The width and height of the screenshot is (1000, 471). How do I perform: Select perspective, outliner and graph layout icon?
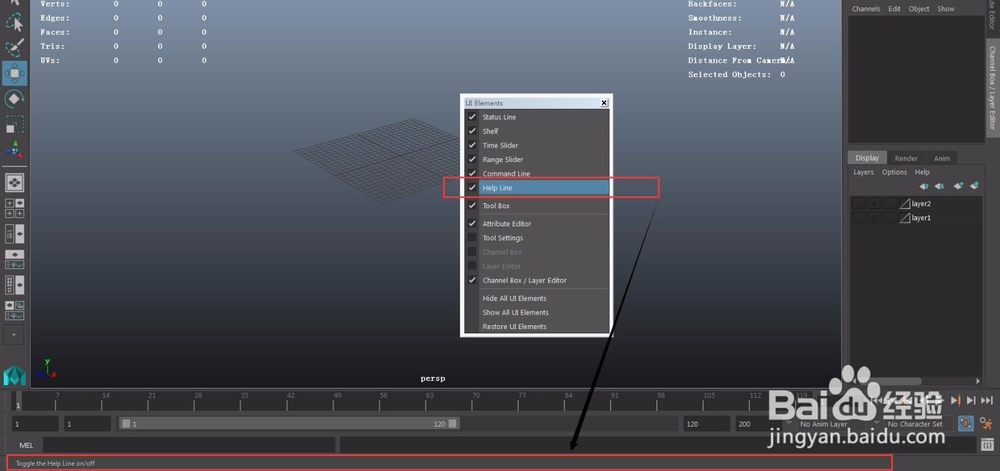tap(15, 310)
